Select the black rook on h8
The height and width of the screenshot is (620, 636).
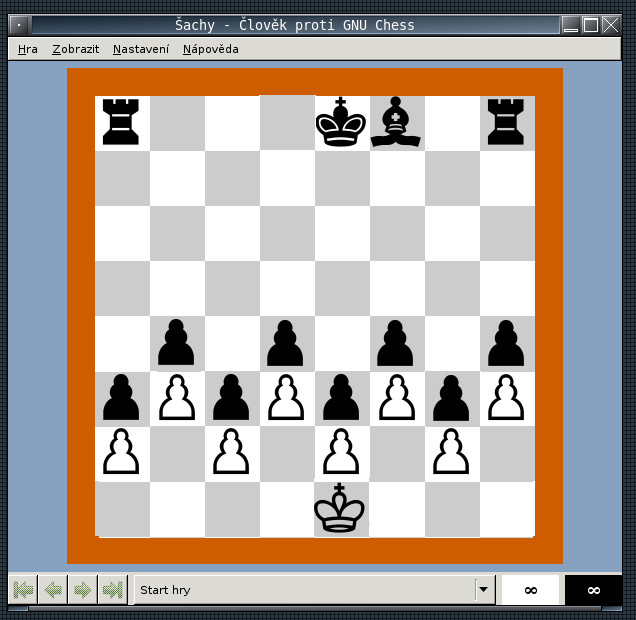pos(506,122)
